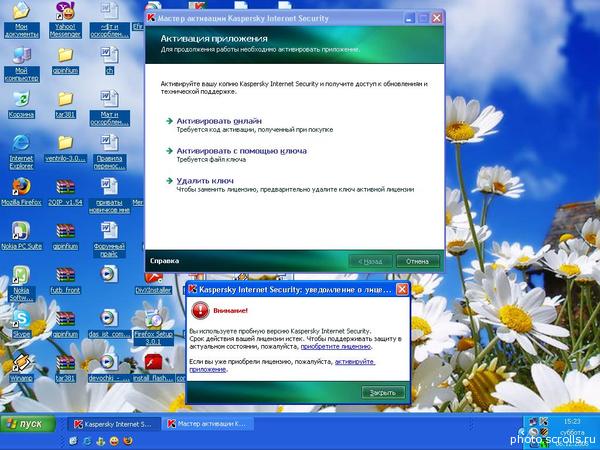Image resolution: width=600 pixels, height=450 pixels.
Task: Click the Kaspersky K system tray icon
Action: click(x=544, y=422)
